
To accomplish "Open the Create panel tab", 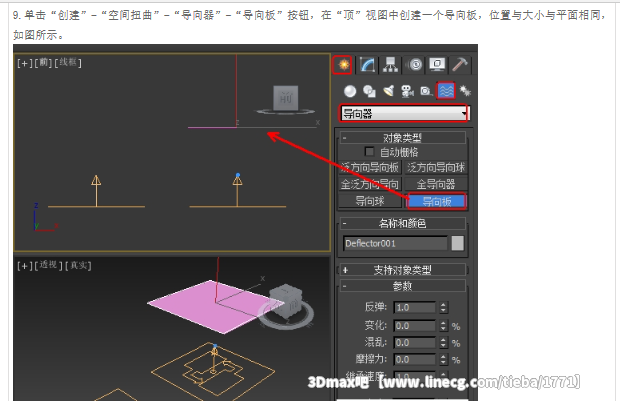I will (x=342, y=64).
